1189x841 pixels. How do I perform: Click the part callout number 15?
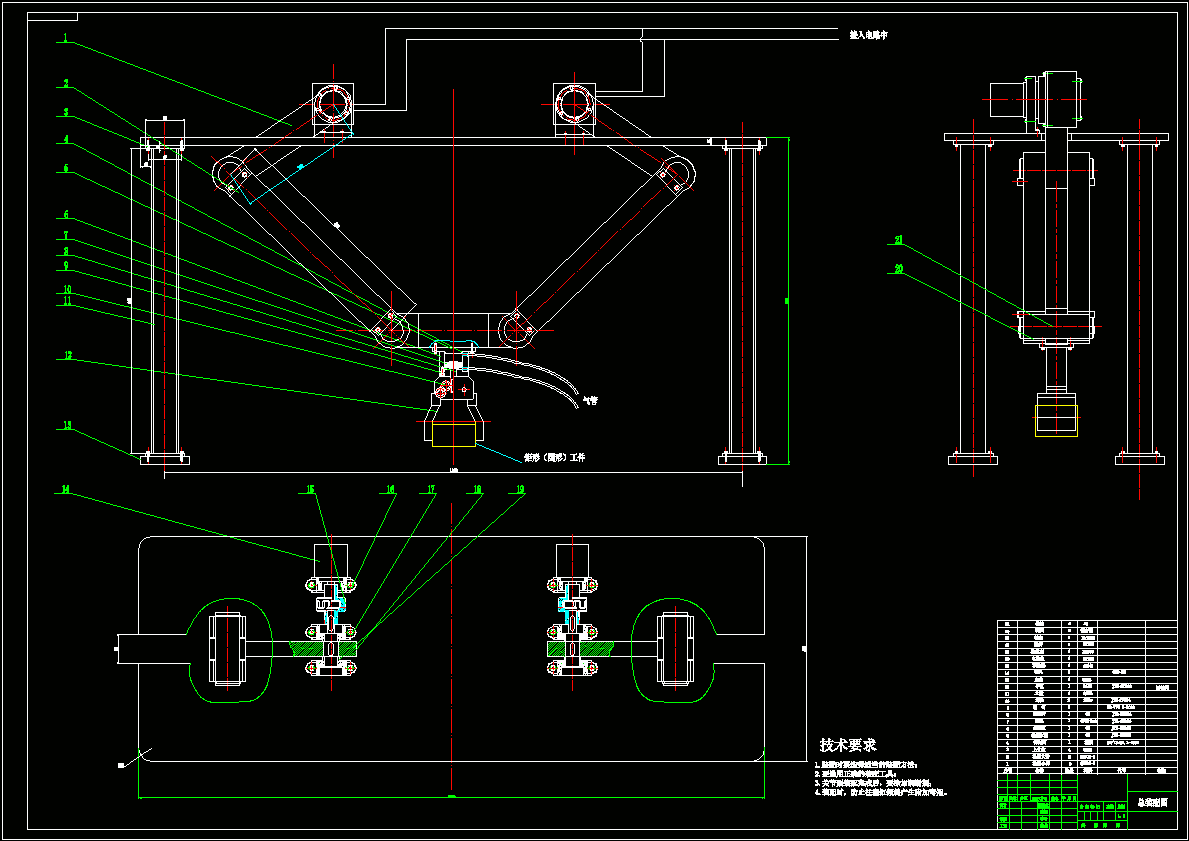pyautogui.click(x=310, y=490)
